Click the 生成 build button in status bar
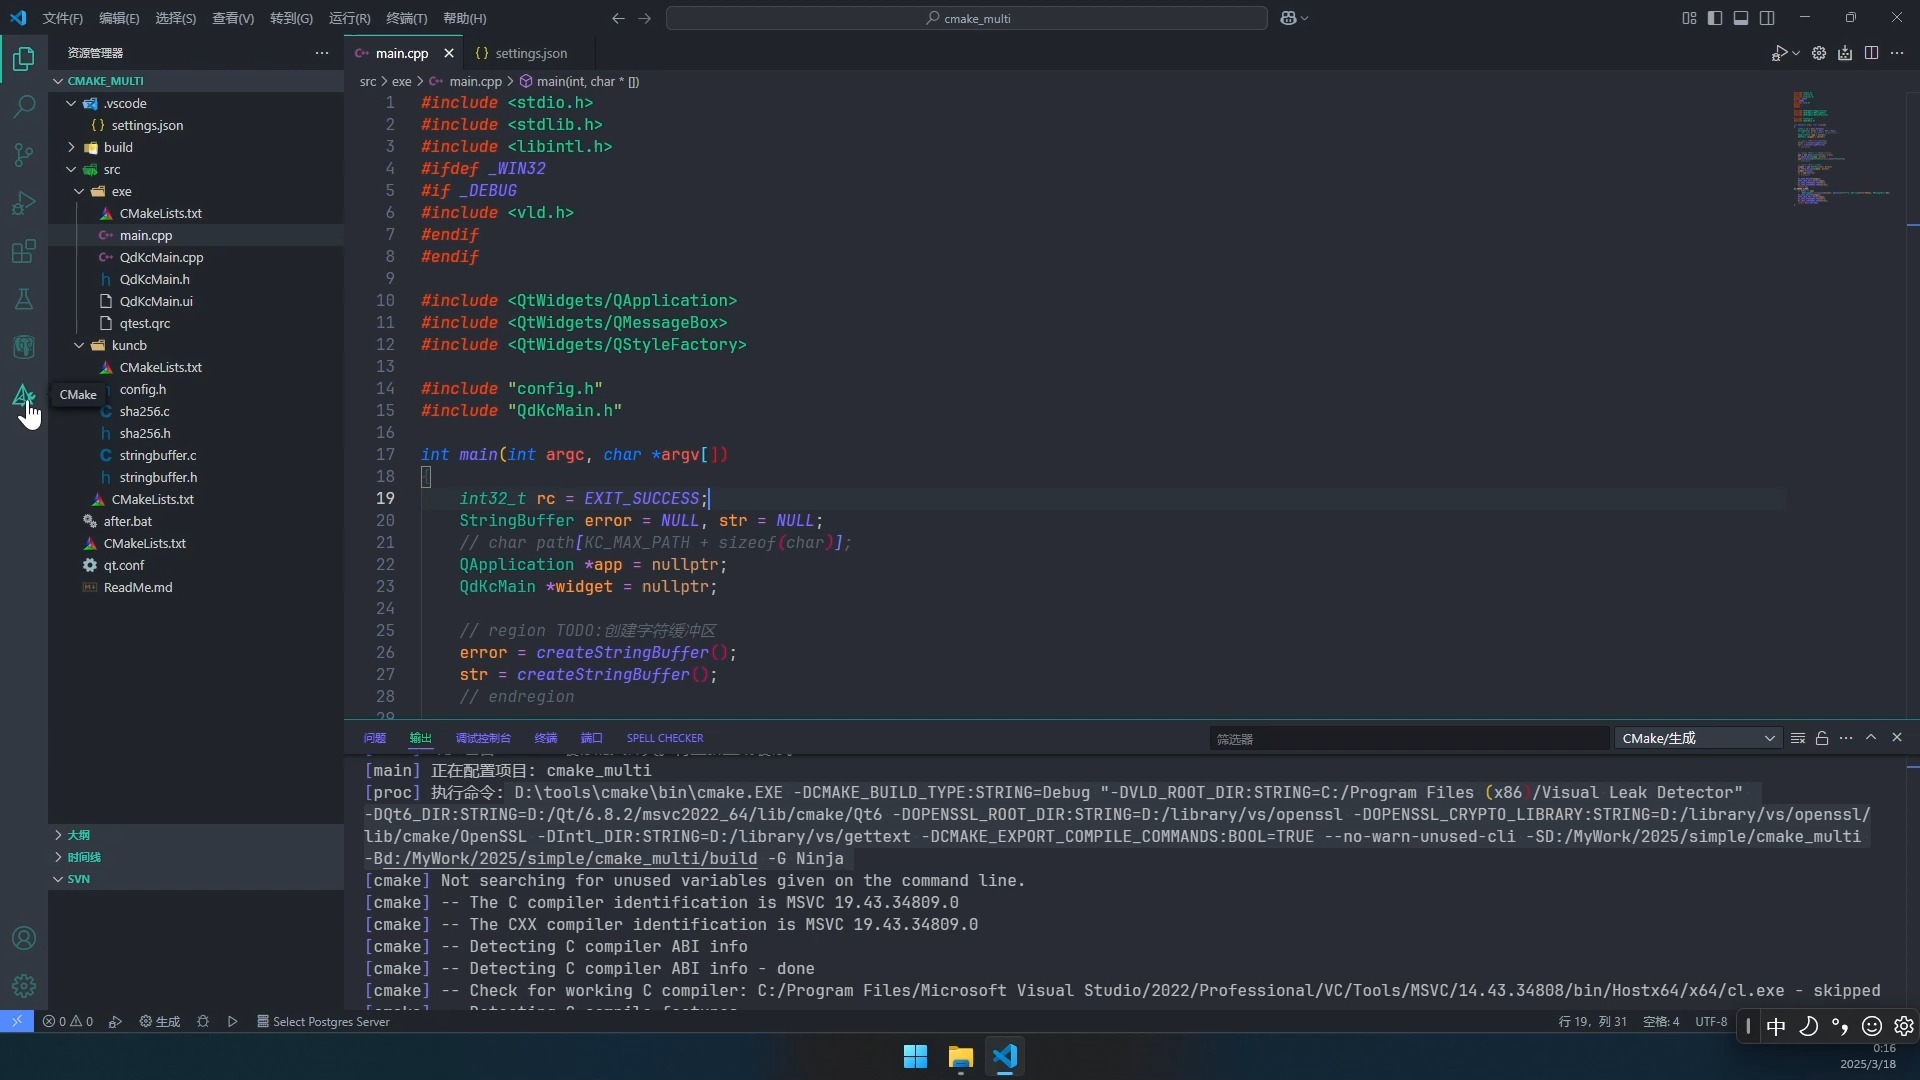 click(x=160, y=1021)
